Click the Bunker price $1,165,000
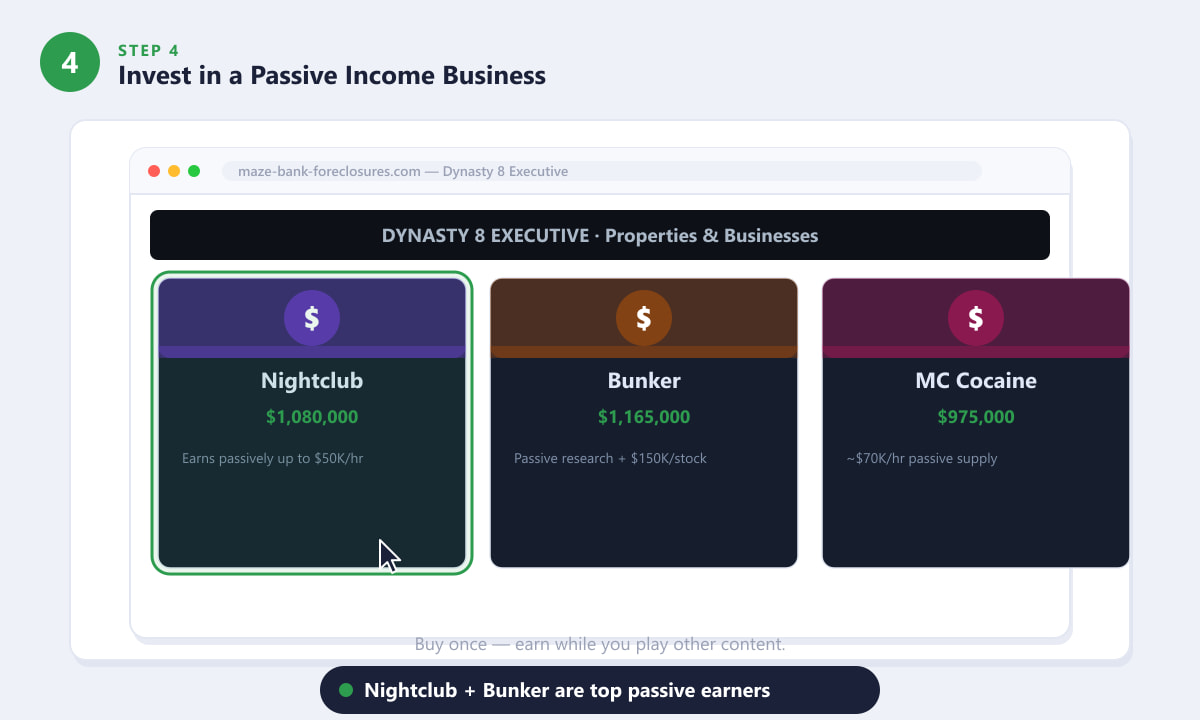 [x=644, y=417]
